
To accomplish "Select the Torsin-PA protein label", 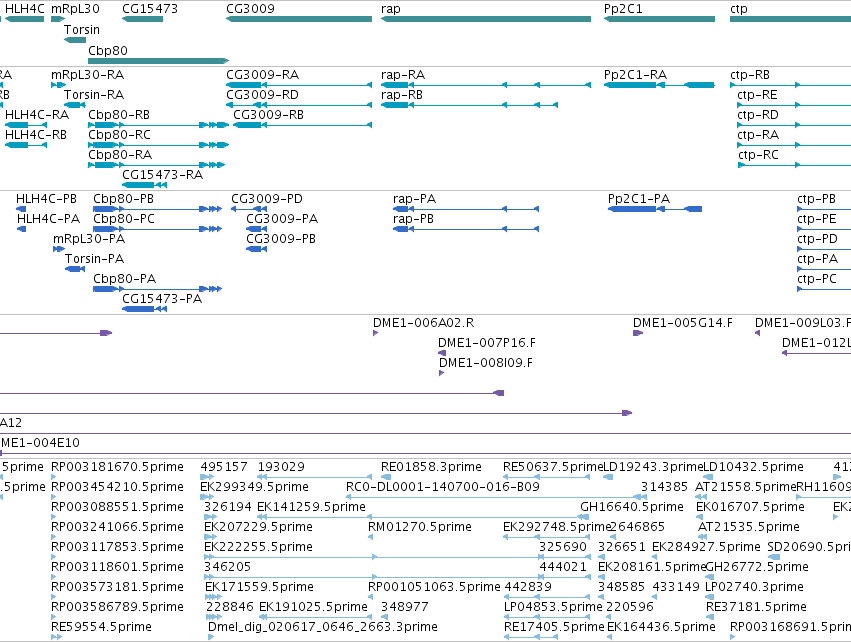I will click(x=94, y=258).
